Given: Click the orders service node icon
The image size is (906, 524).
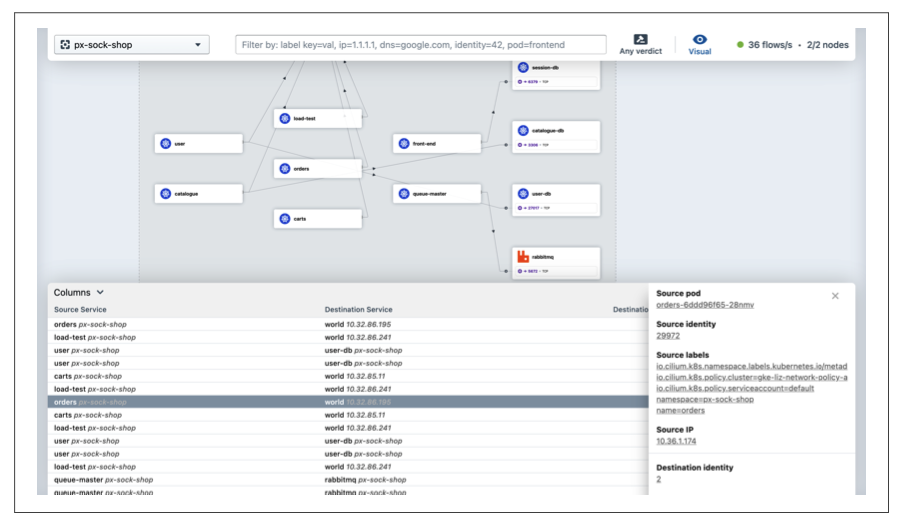Looking at the screenshot, I should coord(285,169).
